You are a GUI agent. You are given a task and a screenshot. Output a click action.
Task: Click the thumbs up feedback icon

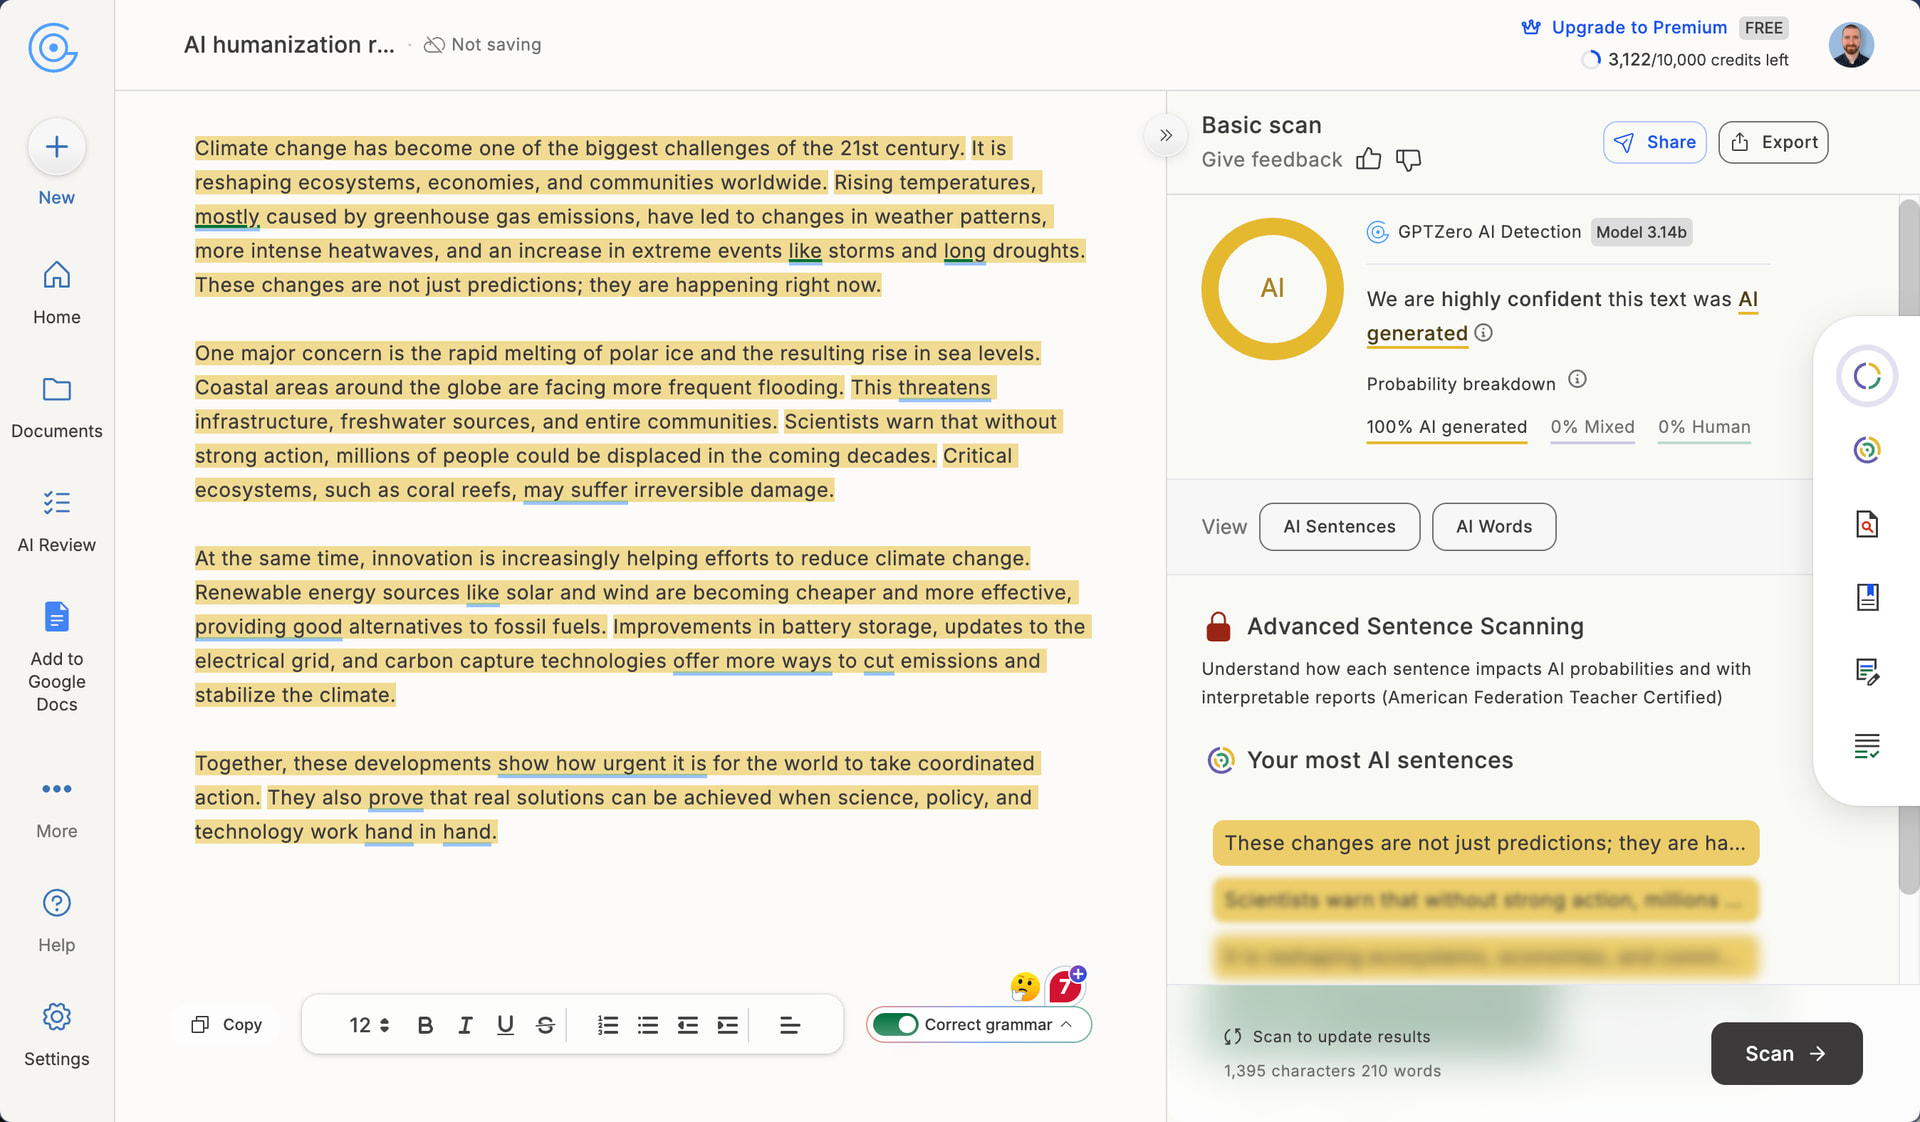tap(1368, 160)
